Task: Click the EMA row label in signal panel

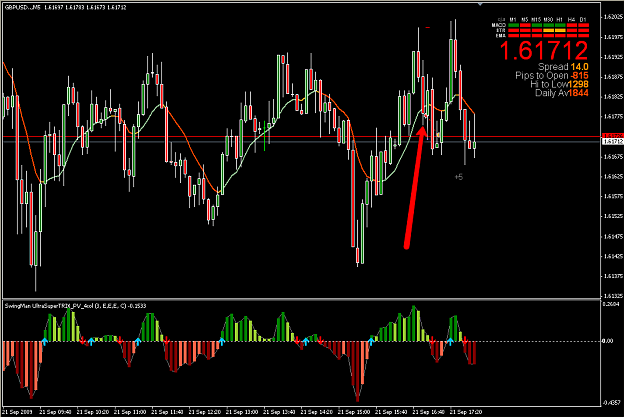Action: pos(501,35)
